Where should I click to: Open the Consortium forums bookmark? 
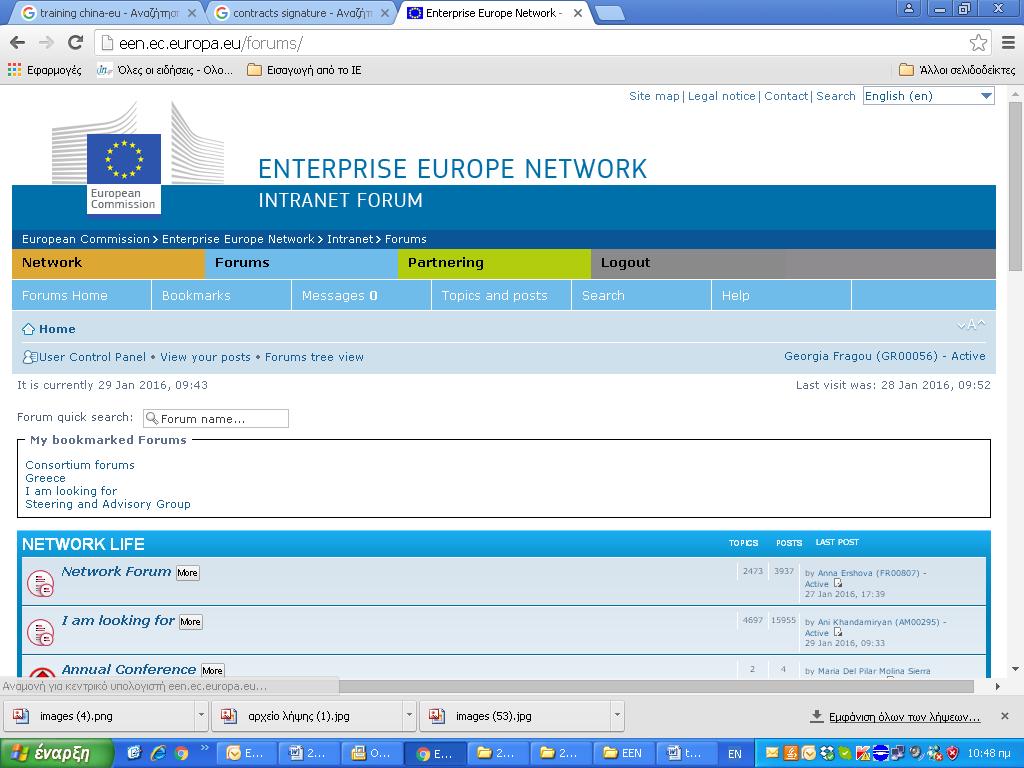click(80, 465)
